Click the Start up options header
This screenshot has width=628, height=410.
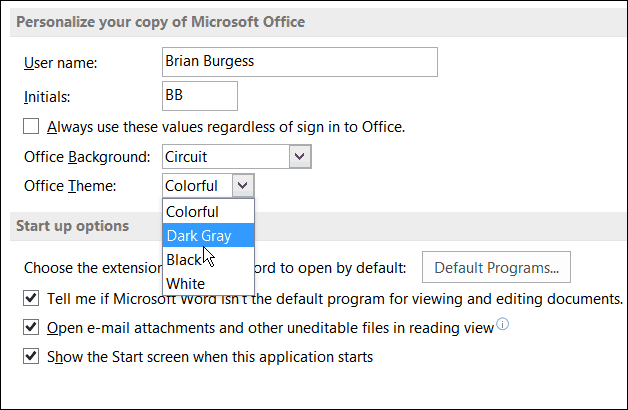(x=72, y=226)
